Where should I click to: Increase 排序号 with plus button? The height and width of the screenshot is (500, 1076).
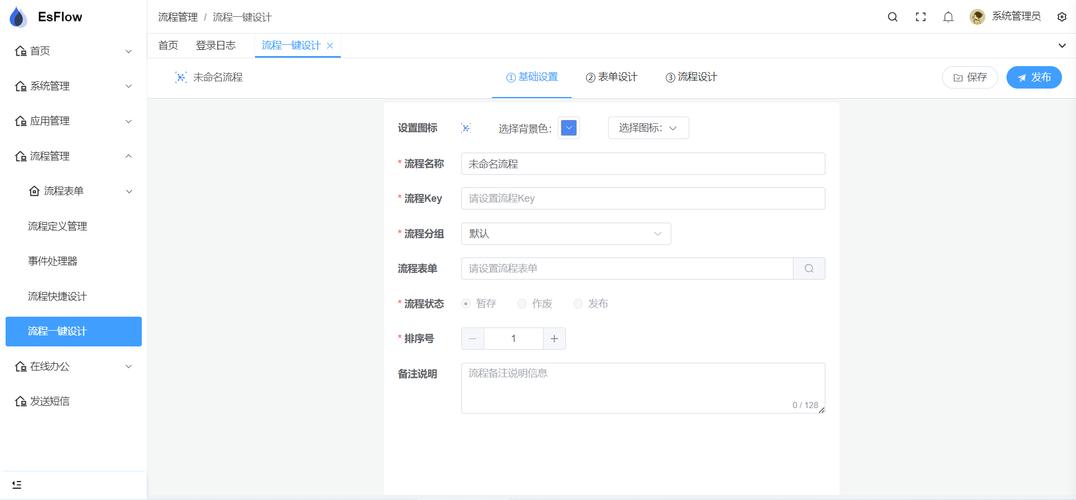click(554, 339)
